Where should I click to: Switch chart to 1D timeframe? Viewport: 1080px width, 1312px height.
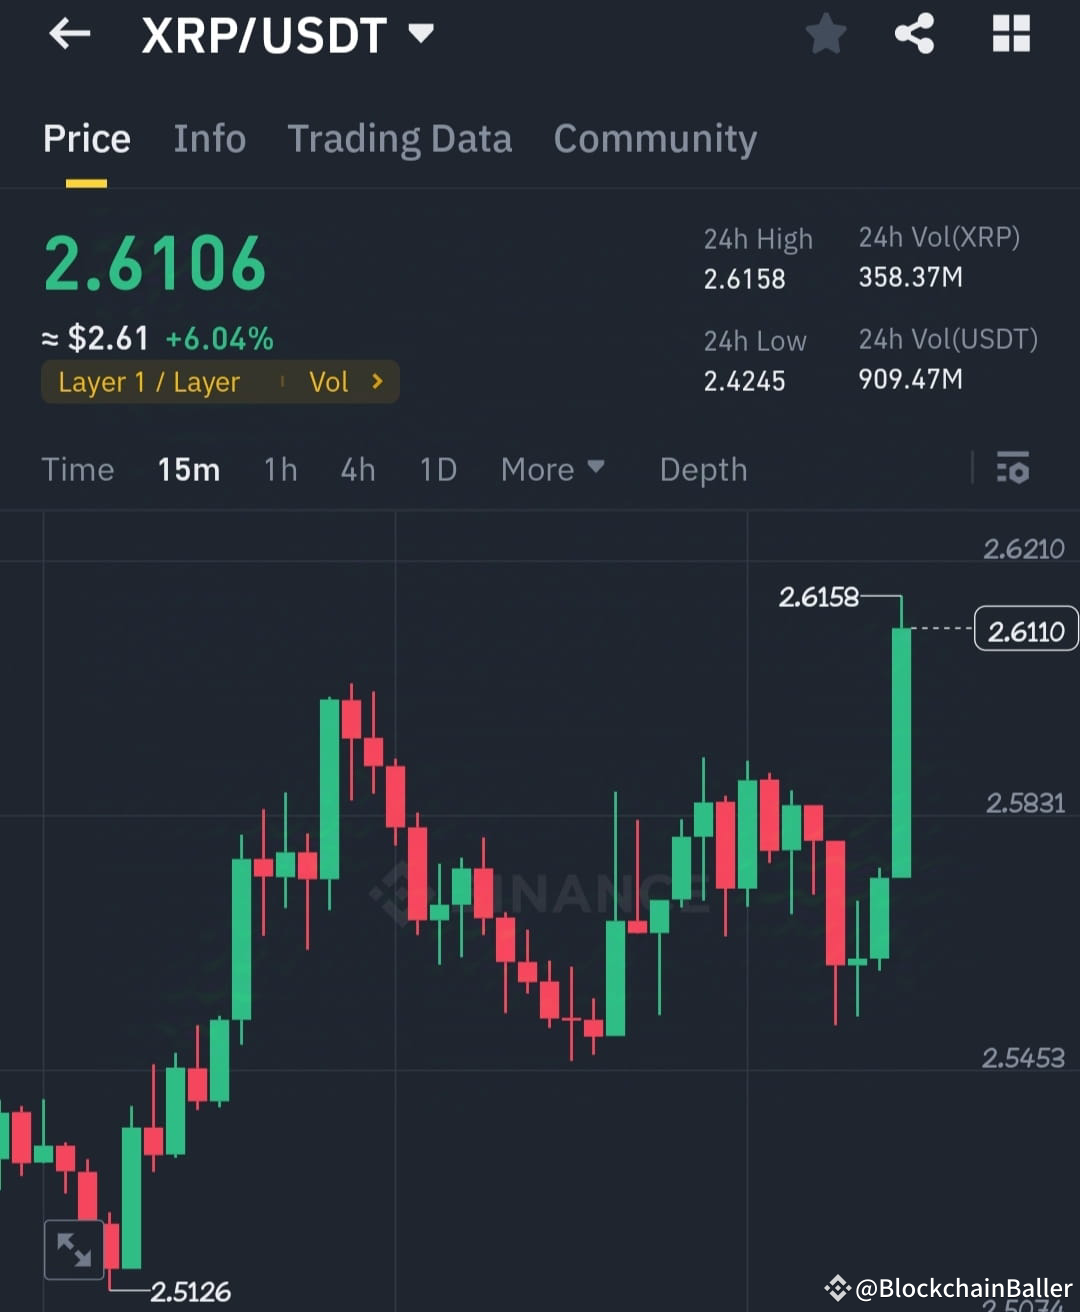point(437,469)
